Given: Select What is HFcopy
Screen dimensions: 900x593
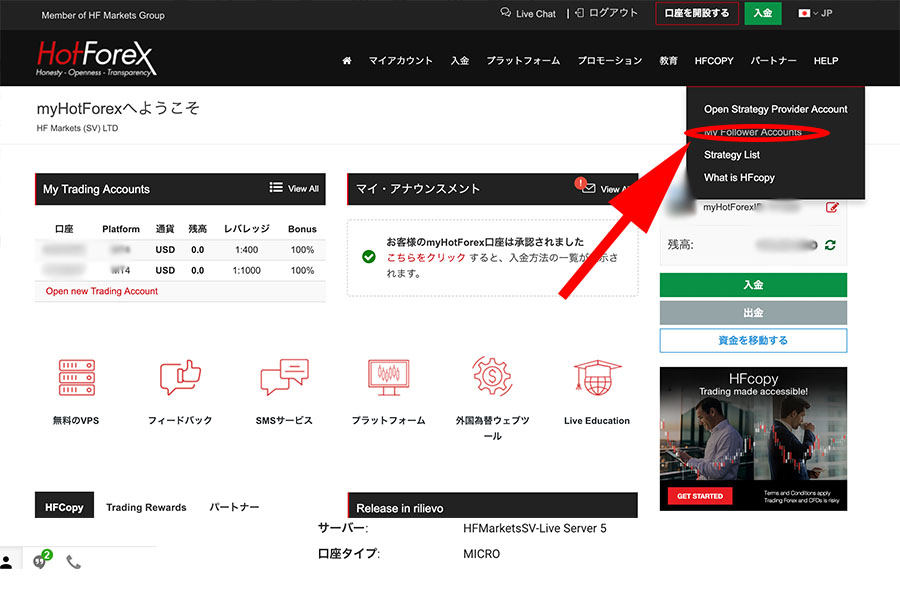Looking at the screenshot, I should [x=739, y=178].
